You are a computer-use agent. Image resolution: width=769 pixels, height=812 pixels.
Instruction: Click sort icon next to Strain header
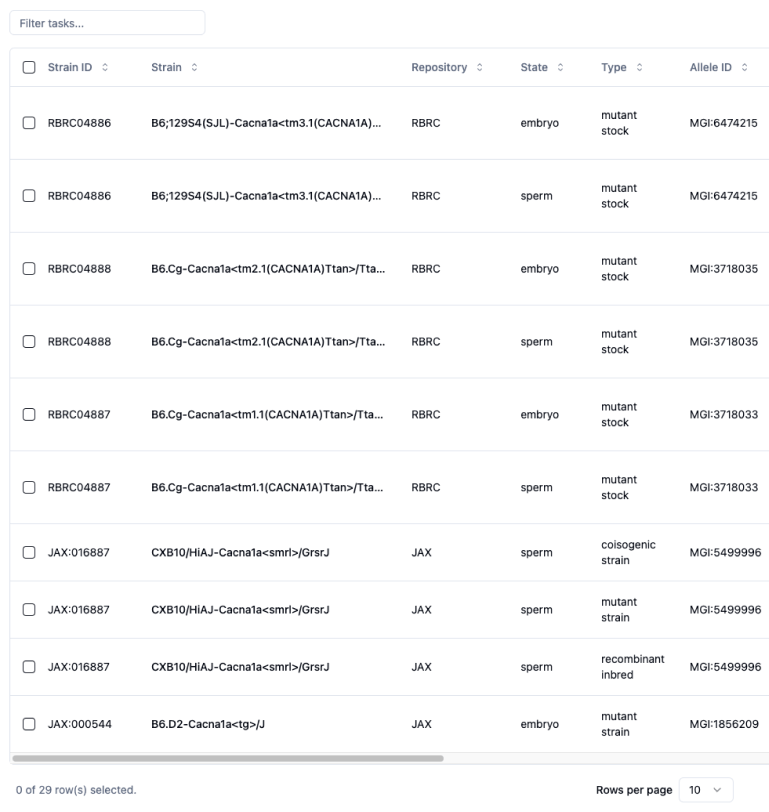[x=194, y=67]
